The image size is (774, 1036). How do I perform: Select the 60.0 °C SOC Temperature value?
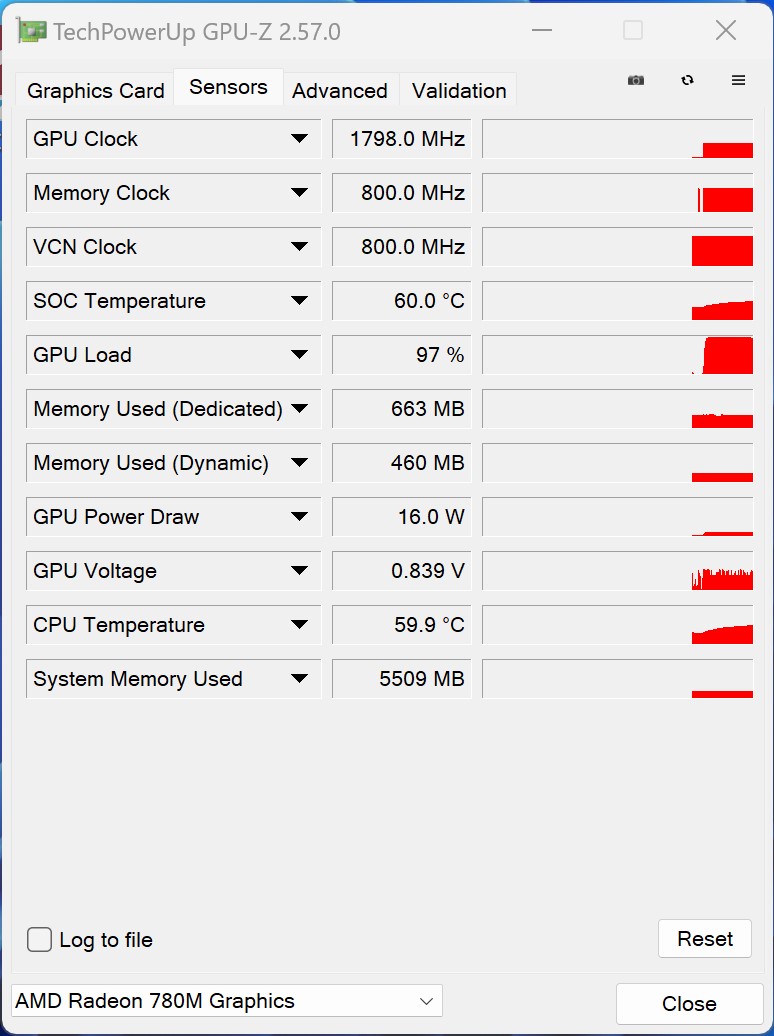(402, 301)
